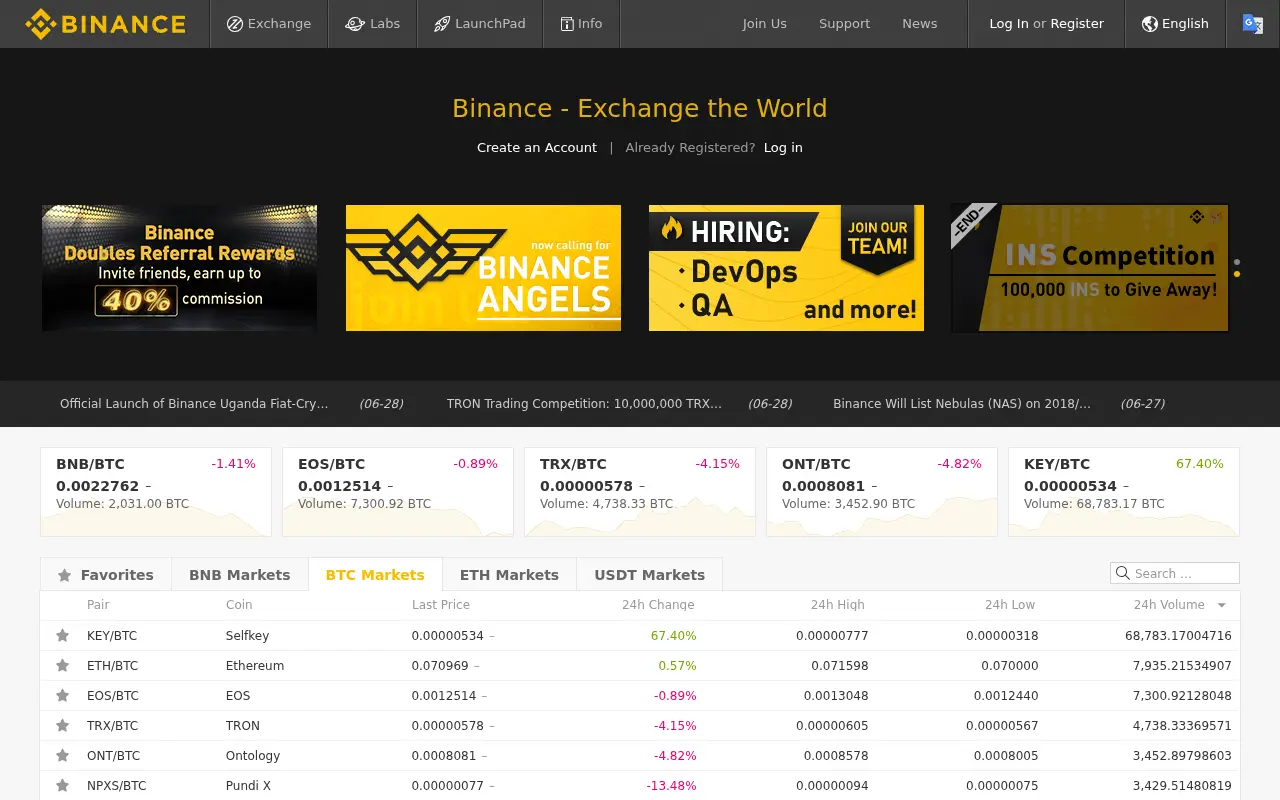Click the 24h Volume sort arrow
The height and width of the screenshot is (800, 1280).
coord(1221,605)
